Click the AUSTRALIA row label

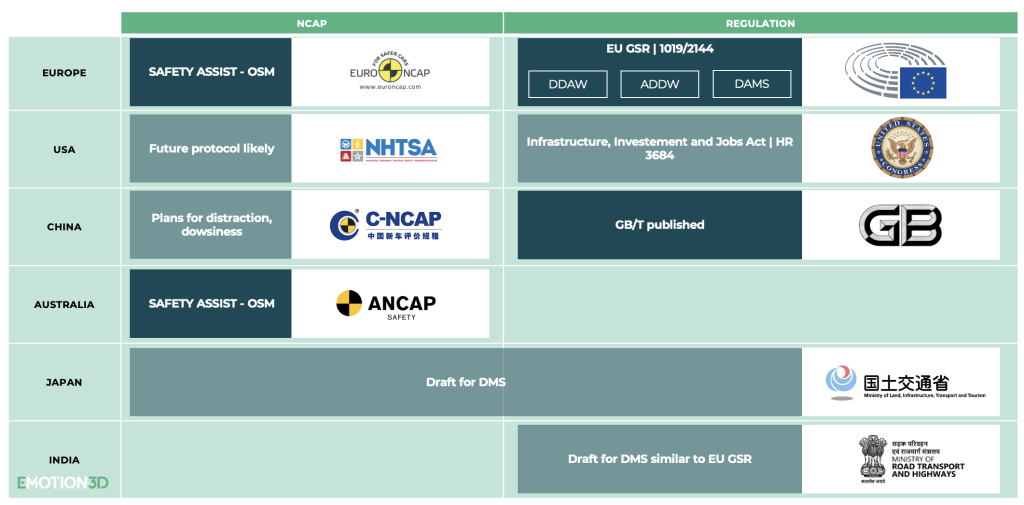coord(64,304)
